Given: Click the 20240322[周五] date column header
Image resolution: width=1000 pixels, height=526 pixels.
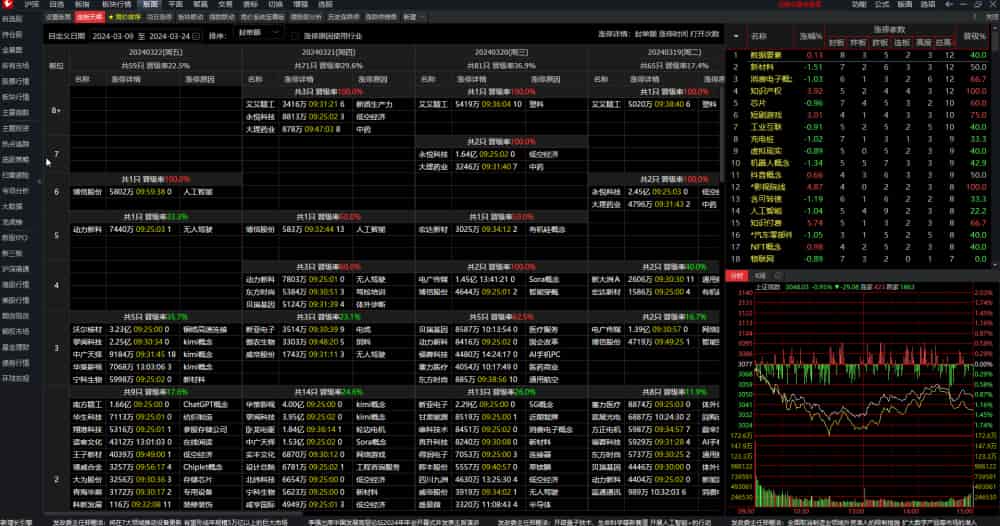Looking at the screenshot, I should coord(156,52).
